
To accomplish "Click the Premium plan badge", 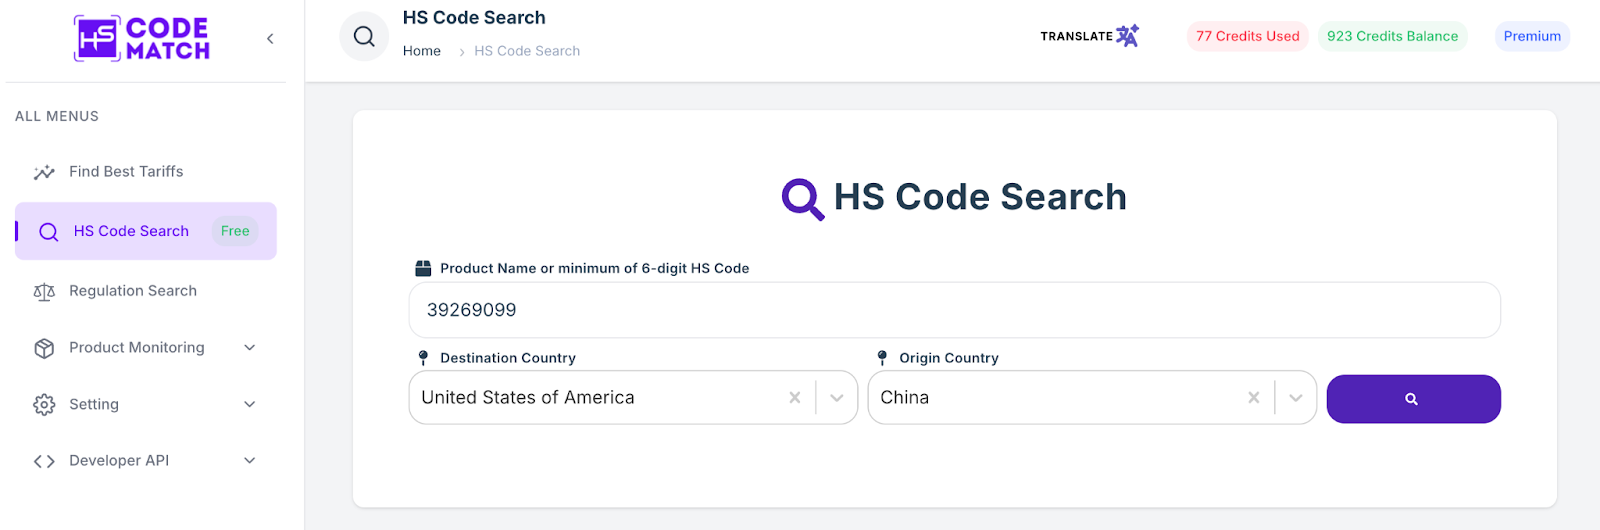I will [x=1532, y=36].
